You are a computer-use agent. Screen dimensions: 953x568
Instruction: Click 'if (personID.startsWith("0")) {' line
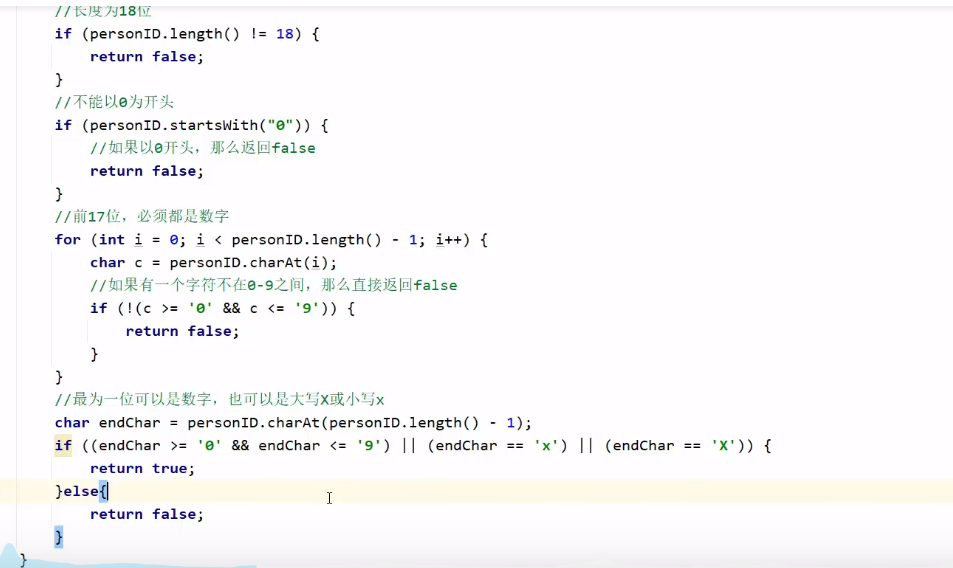coord(191,125)
